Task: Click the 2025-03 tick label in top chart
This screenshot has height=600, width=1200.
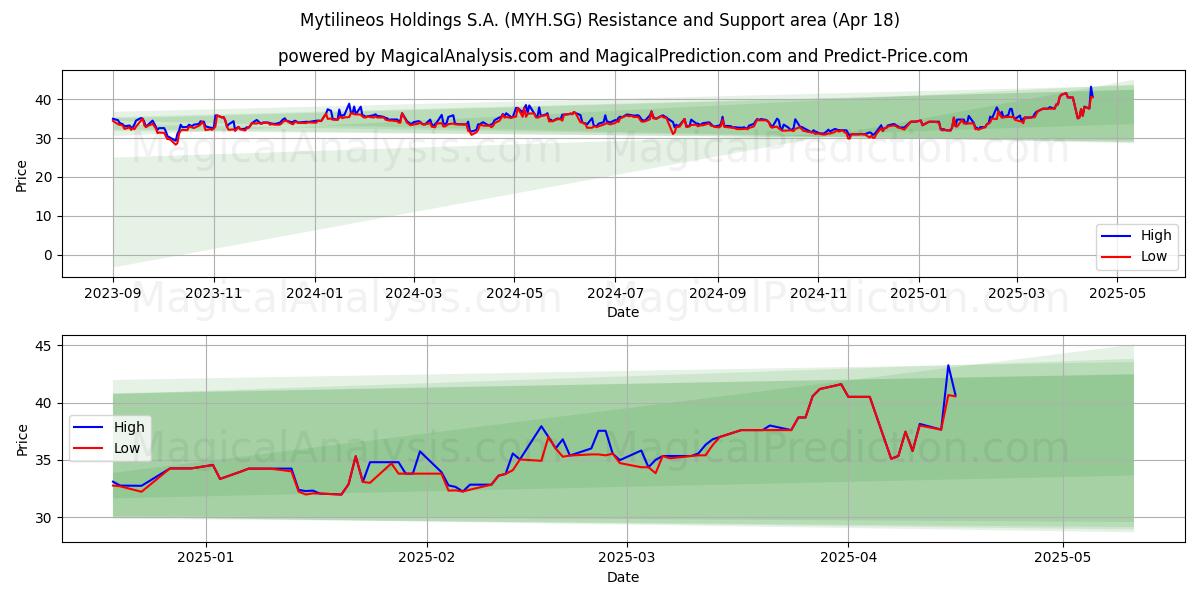Action: point(1016,294)
